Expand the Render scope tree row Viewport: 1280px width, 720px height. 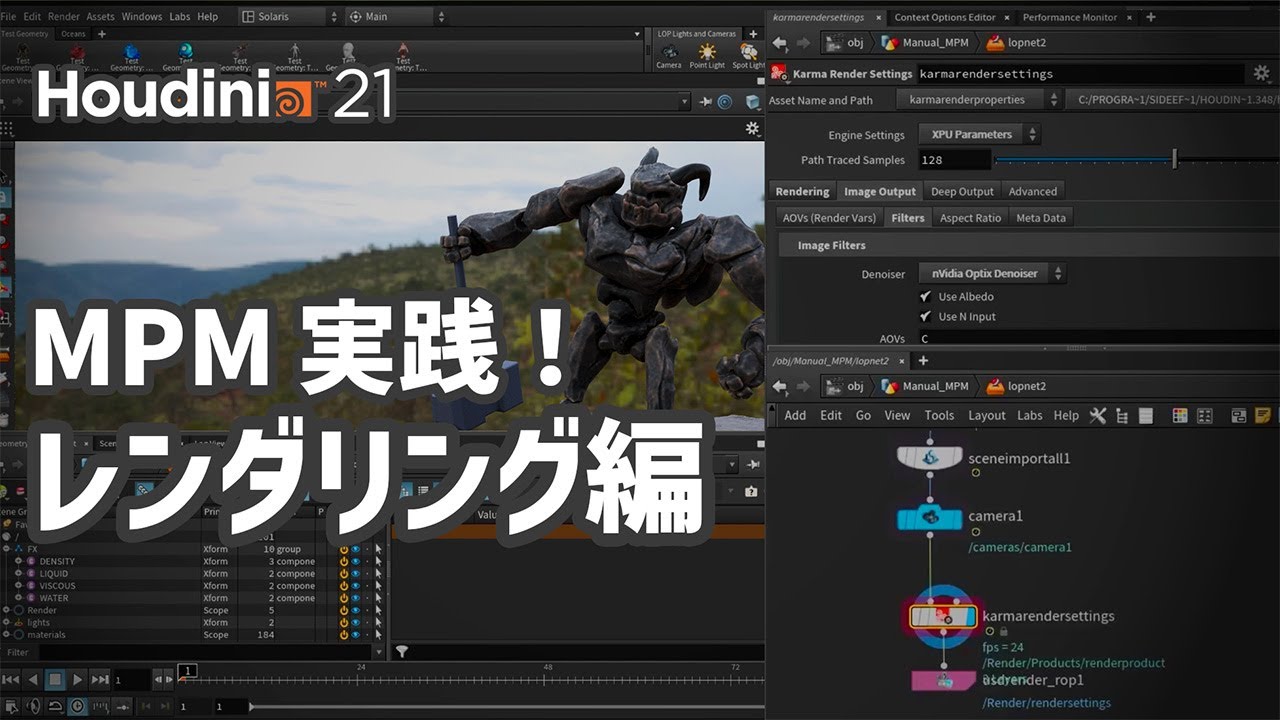coord(6,610)
